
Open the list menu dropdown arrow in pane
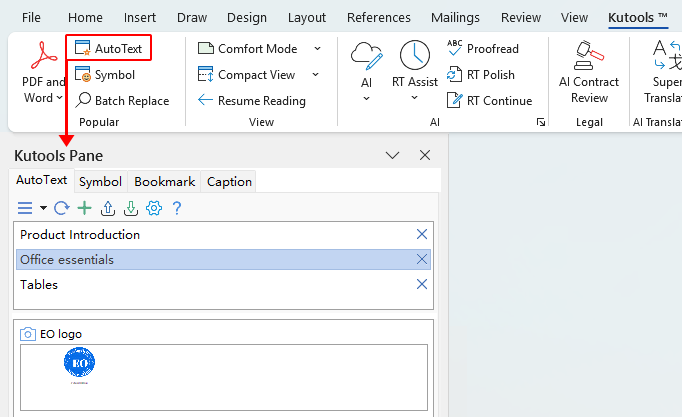coord(43,208)
